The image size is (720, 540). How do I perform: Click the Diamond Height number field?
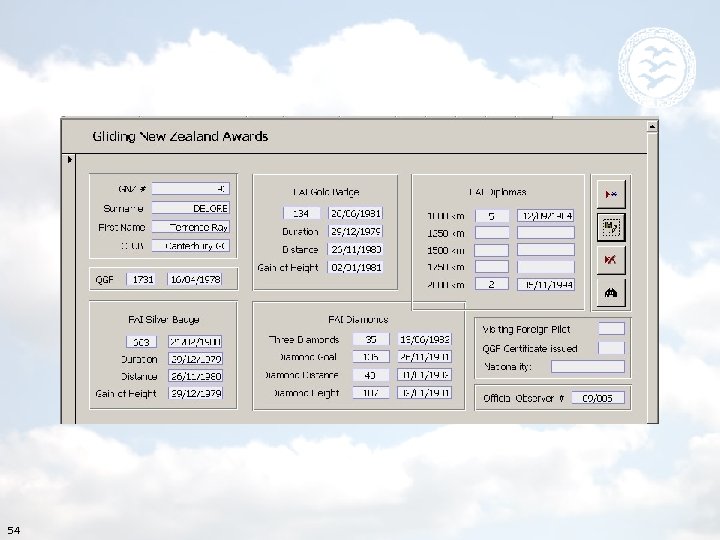[x=371, y=393]
